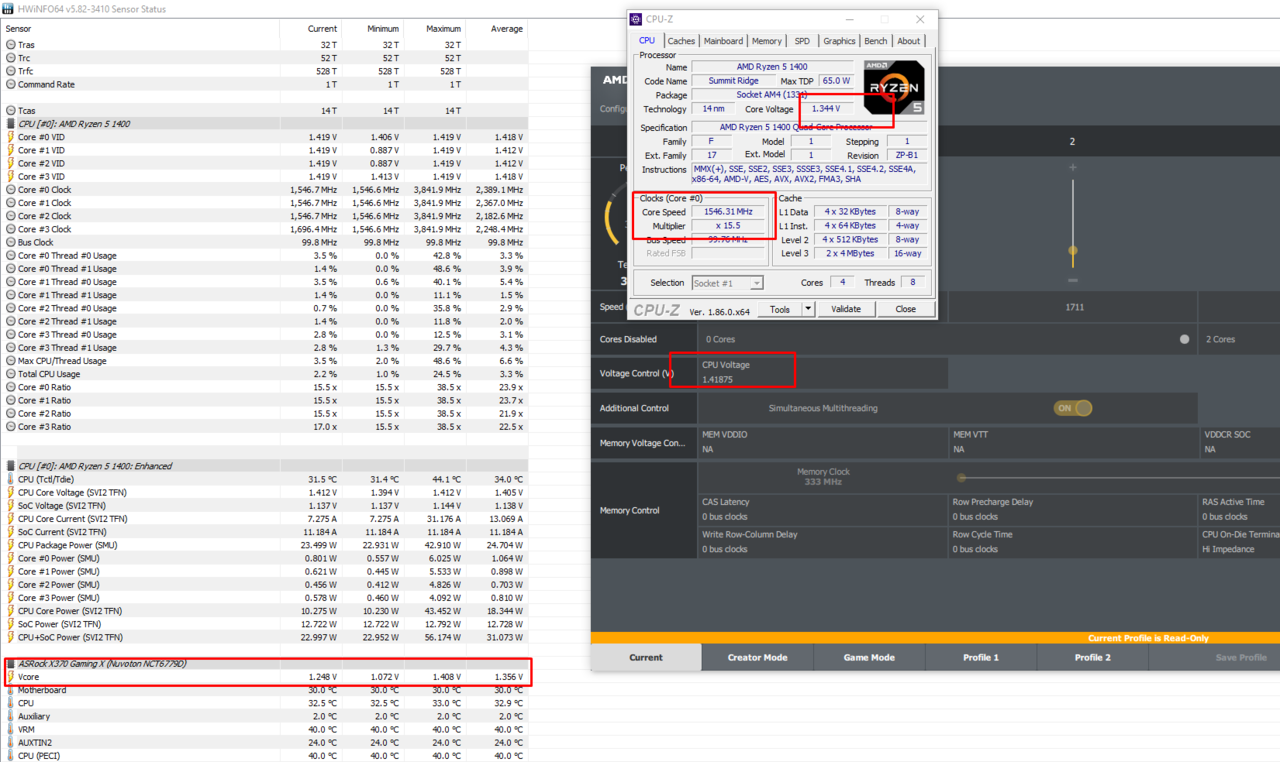The image size is (1280, 762).
Task: Open the Socket #1 selection dropdown
Action: [x=727, y=283]
